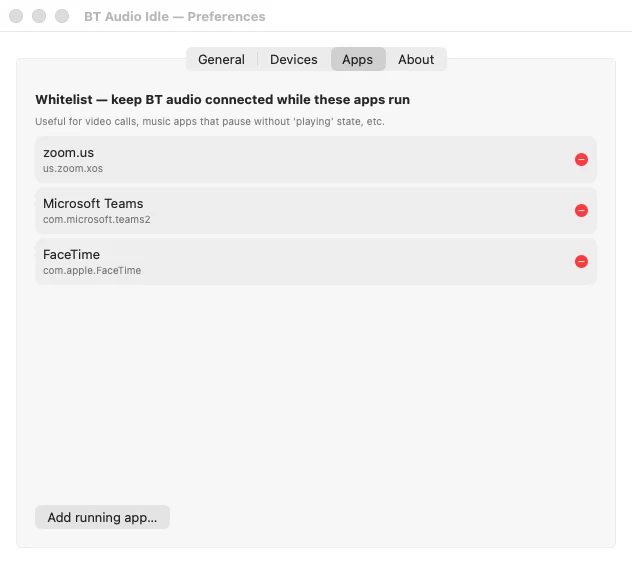This screenshot has width=632, height=564.
Task: Click the com.apple.FaceTime bundle identifier
Action: (x=92, y=271)
